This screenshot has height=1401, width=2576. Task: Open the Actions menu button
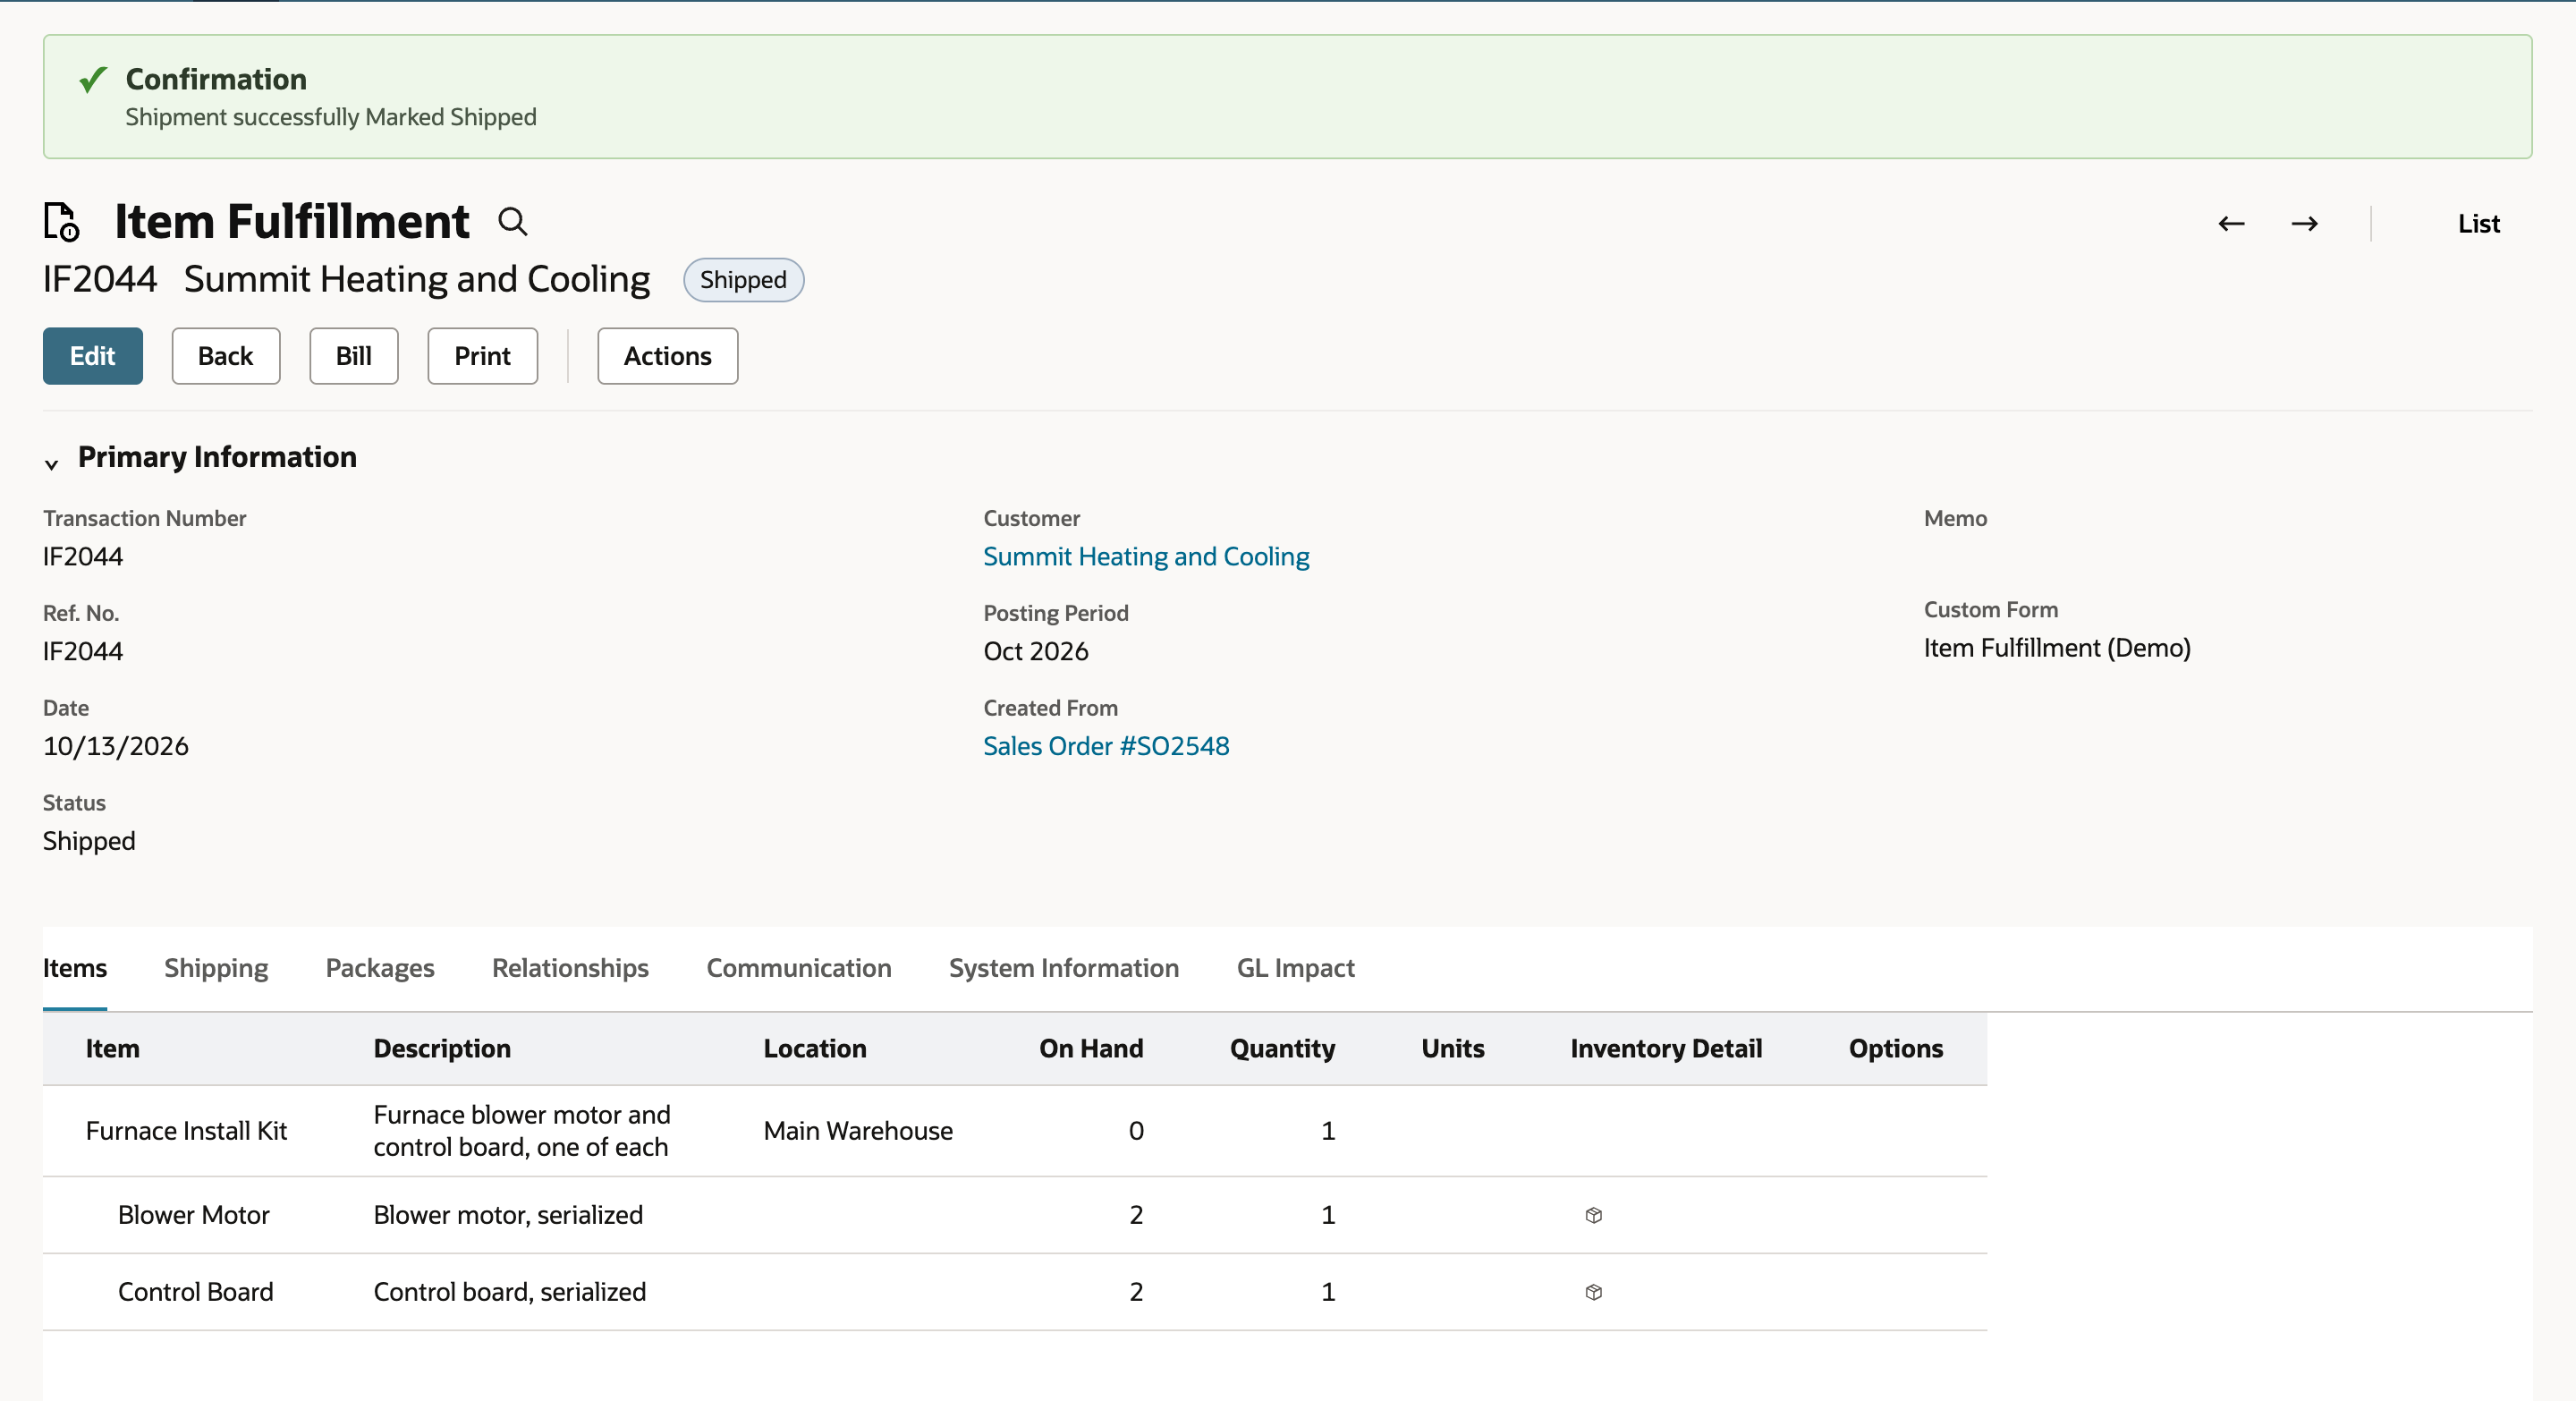[x=667, y=356]
